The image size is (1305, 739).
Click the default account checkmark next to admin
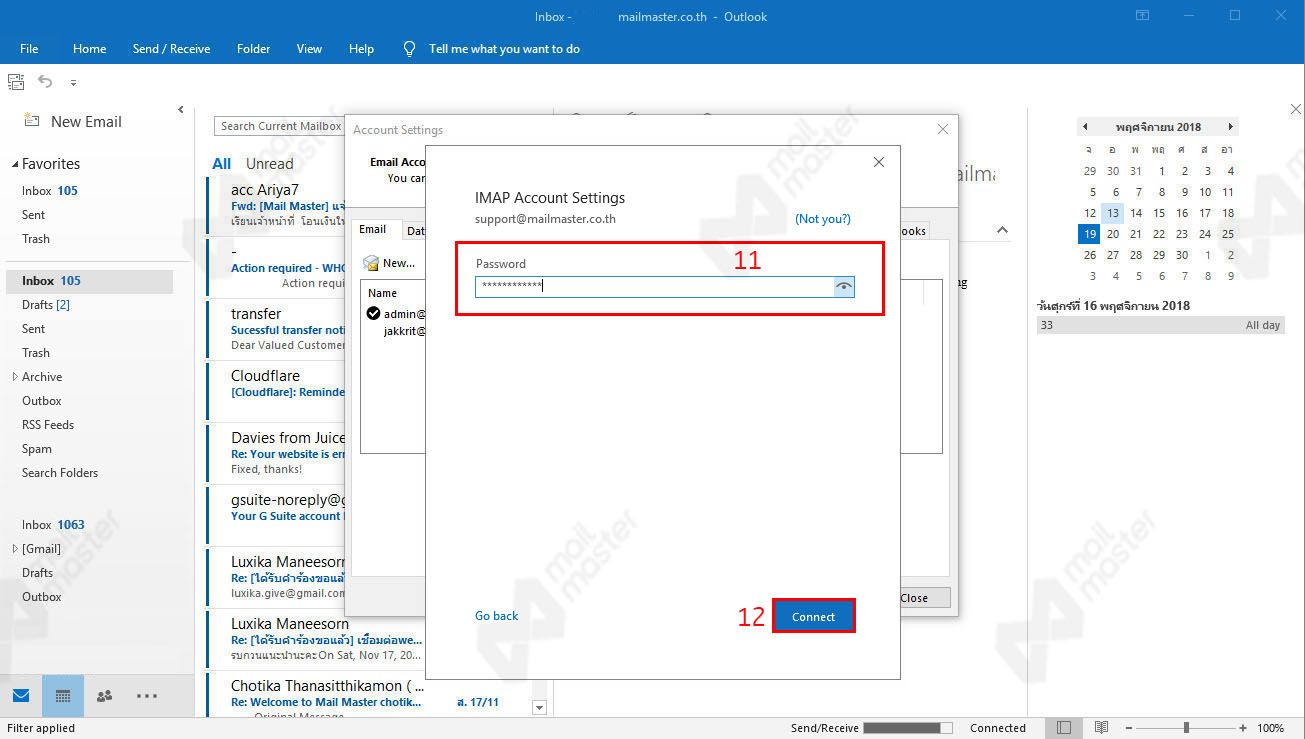(x=373, y=314)
